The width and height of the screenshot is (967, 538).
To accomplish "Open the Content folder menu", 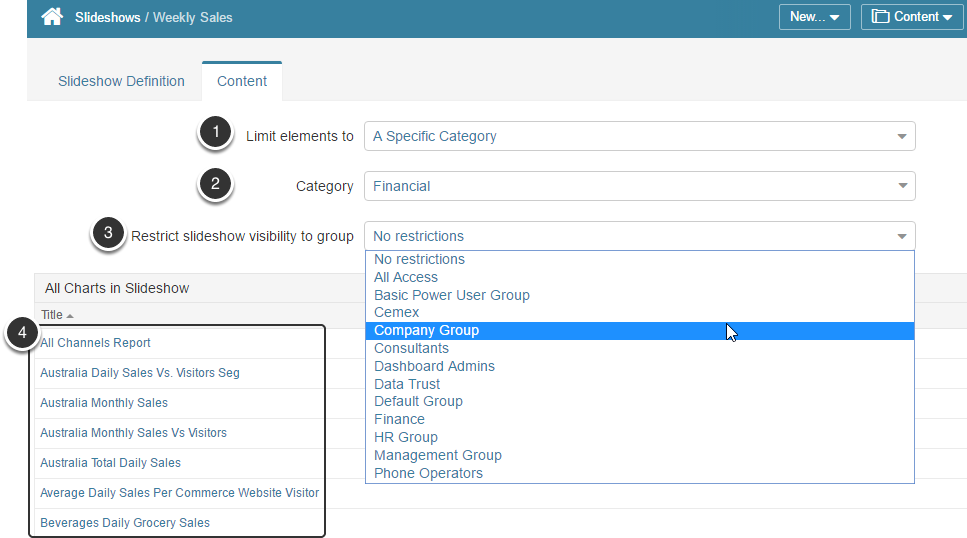I will click(x=911, y=17).
